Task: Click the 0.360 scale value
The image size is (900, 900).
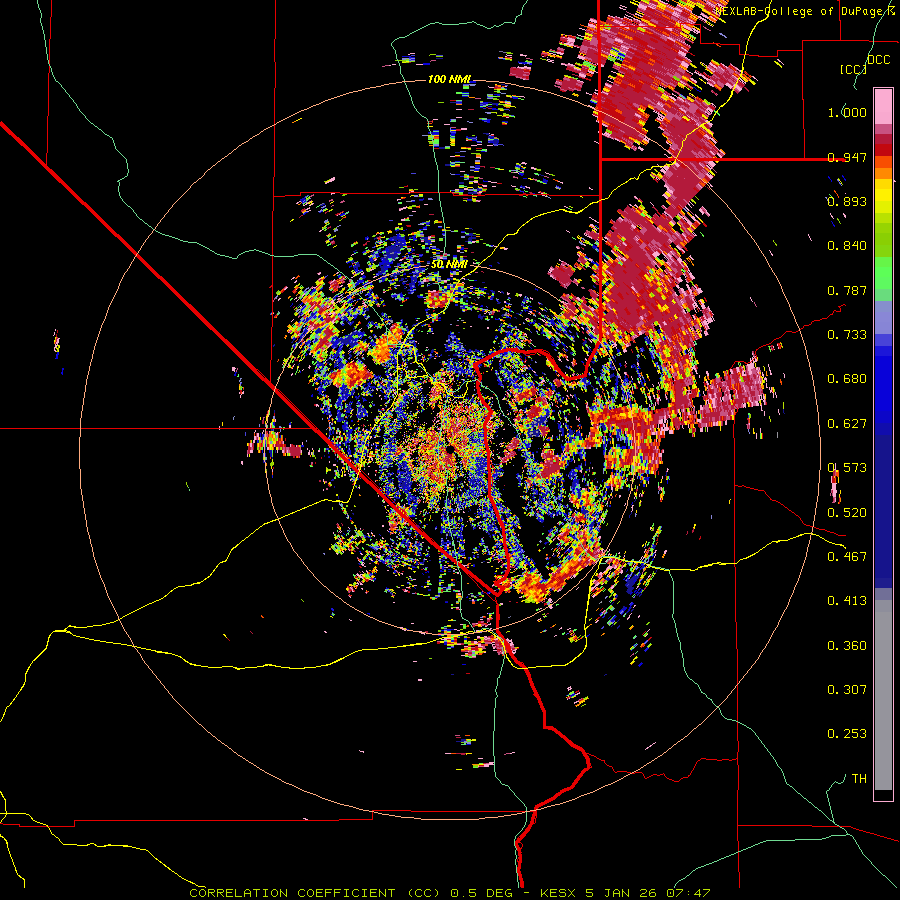Action: pyautogui.click(x=847, y=646)
